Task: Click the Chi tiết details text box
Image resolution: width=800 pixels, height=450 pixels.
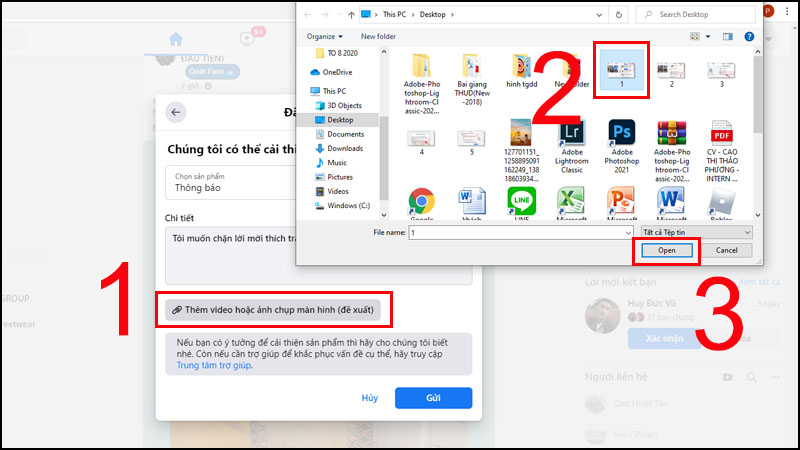Action: tap(318, 256)
